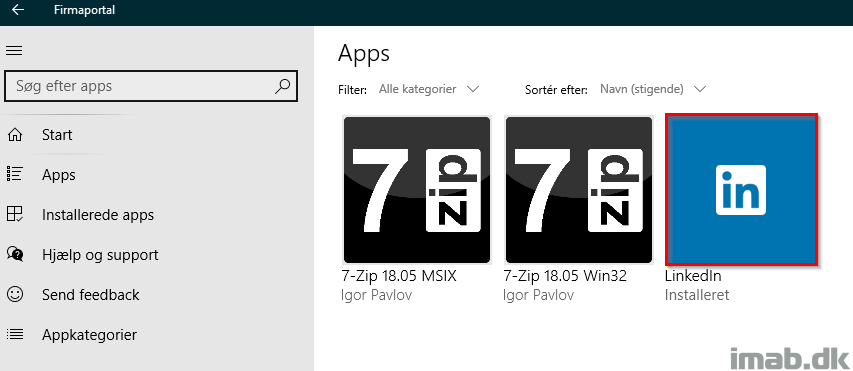Click the 7-Zip 18.05 MSIX title
This screenshot has width=853, height=371.
[x=399, y=276]
